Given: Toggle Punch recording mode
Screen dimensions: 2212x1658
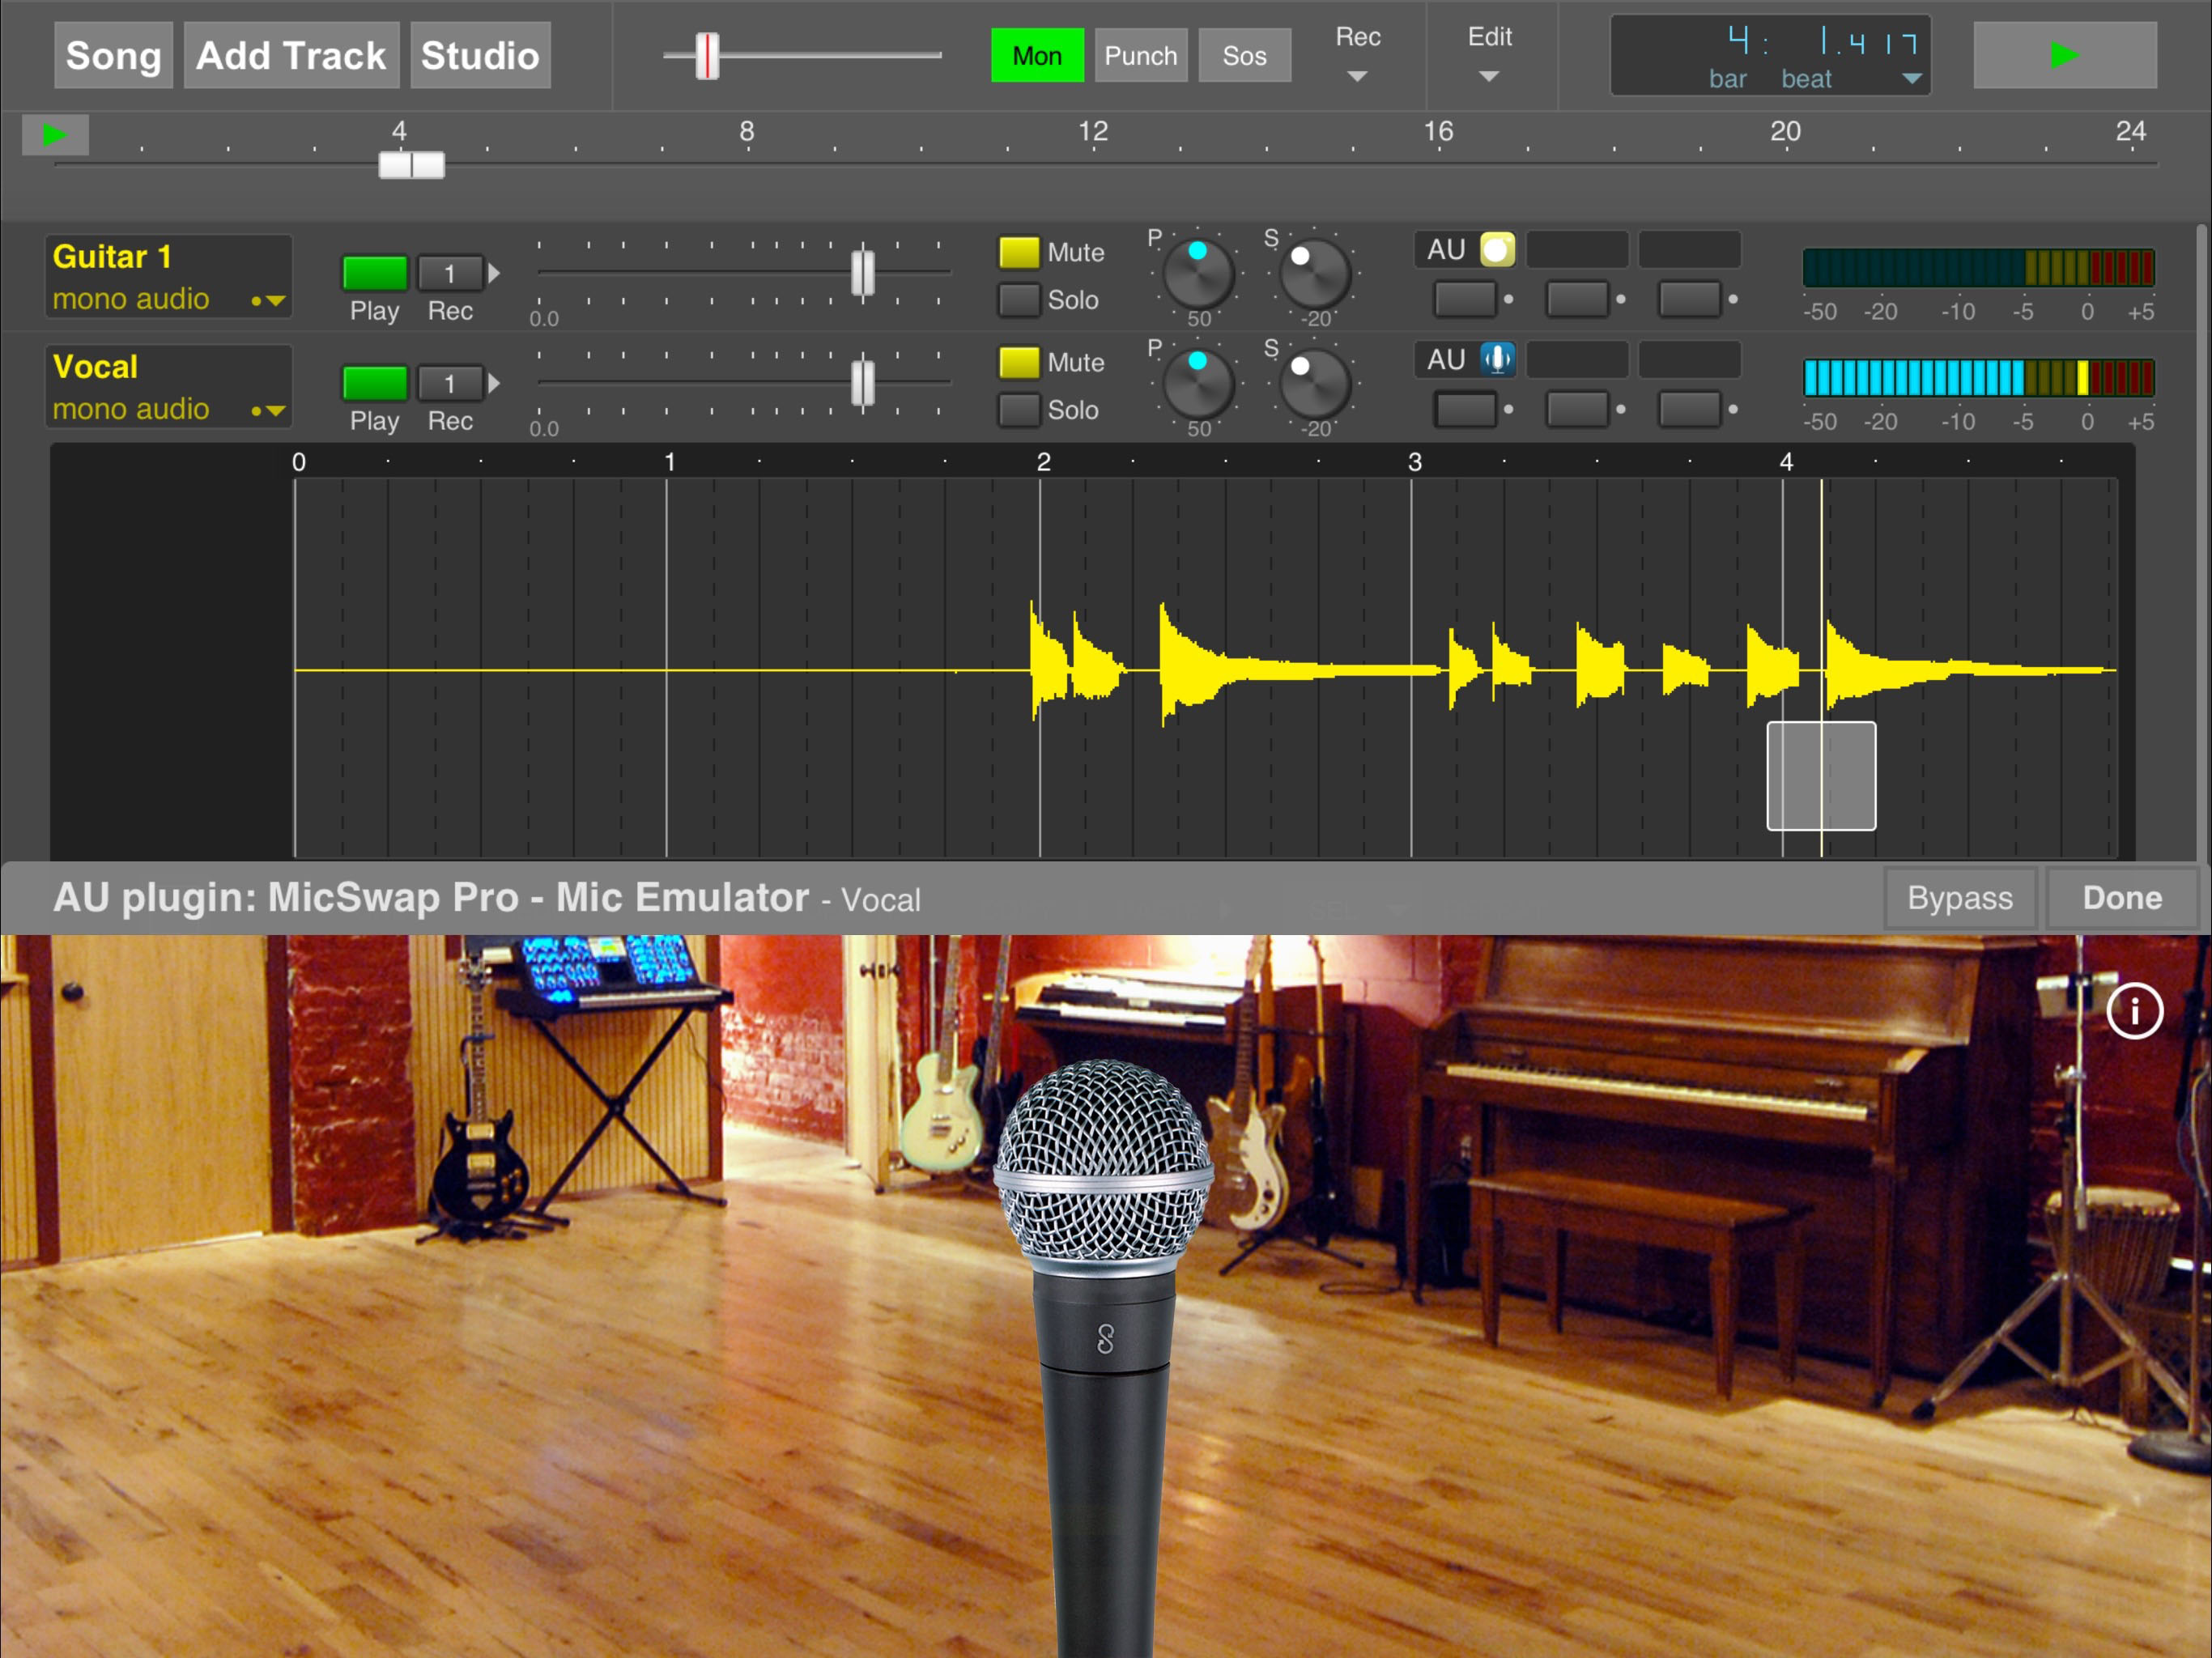Looking at the screenshot, I should [1140, 55].
